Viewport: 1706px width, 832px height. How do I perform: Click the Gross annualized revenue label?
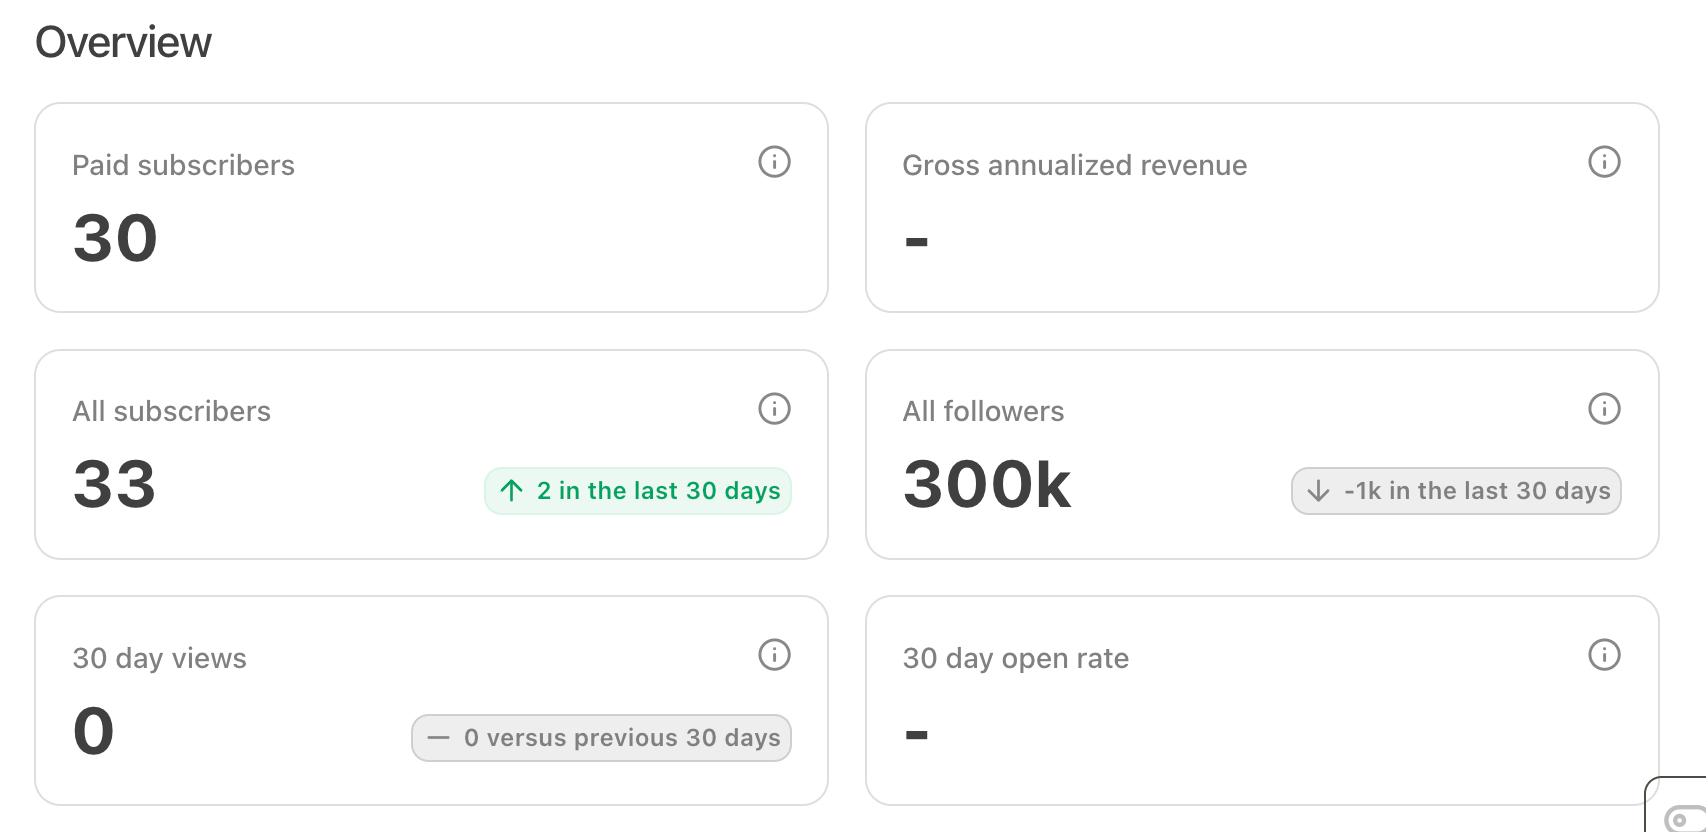click(x=1075, y=165)
